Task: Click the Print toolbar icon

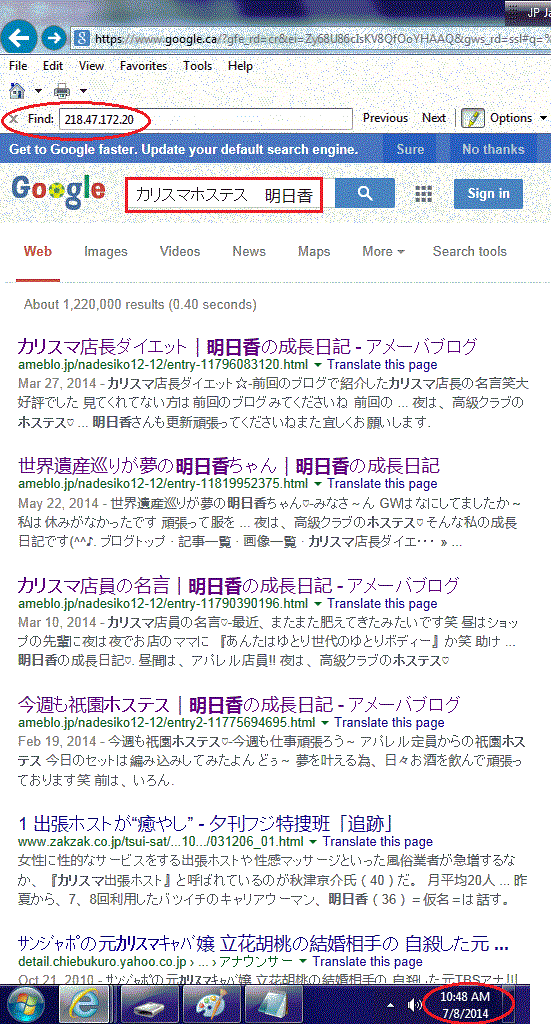Action: 63,90
